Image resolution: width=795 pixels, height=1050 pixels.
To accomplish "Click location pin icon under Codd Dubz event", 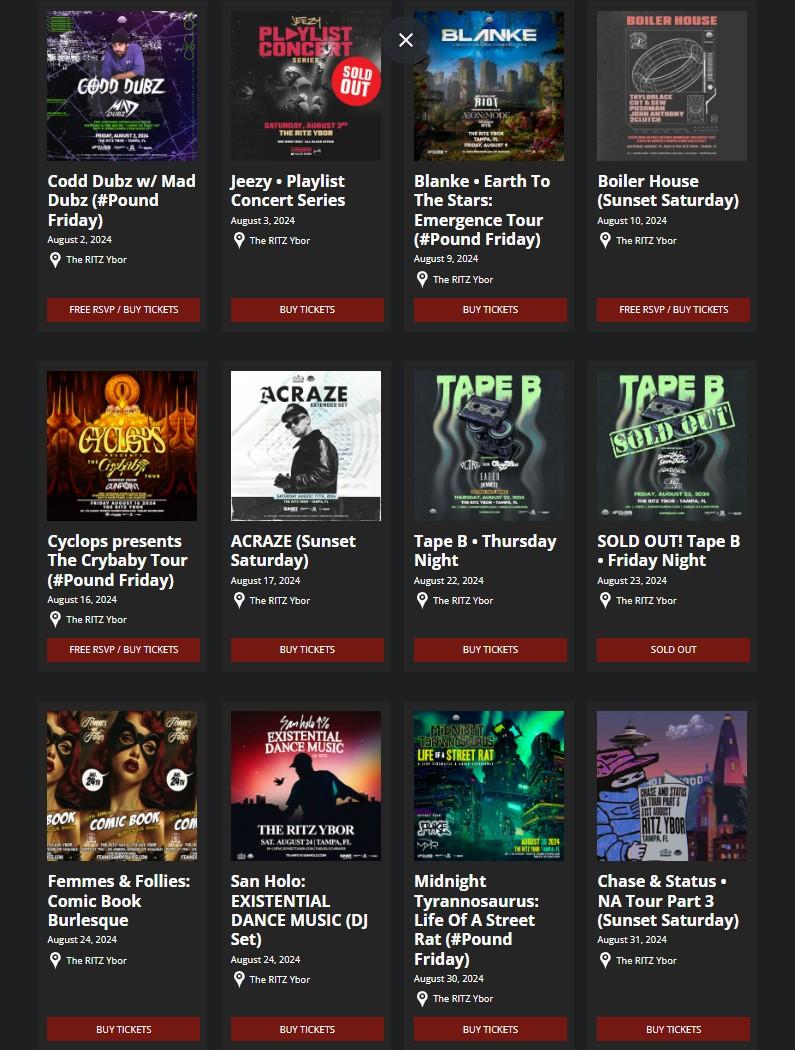I will [56, 260].
